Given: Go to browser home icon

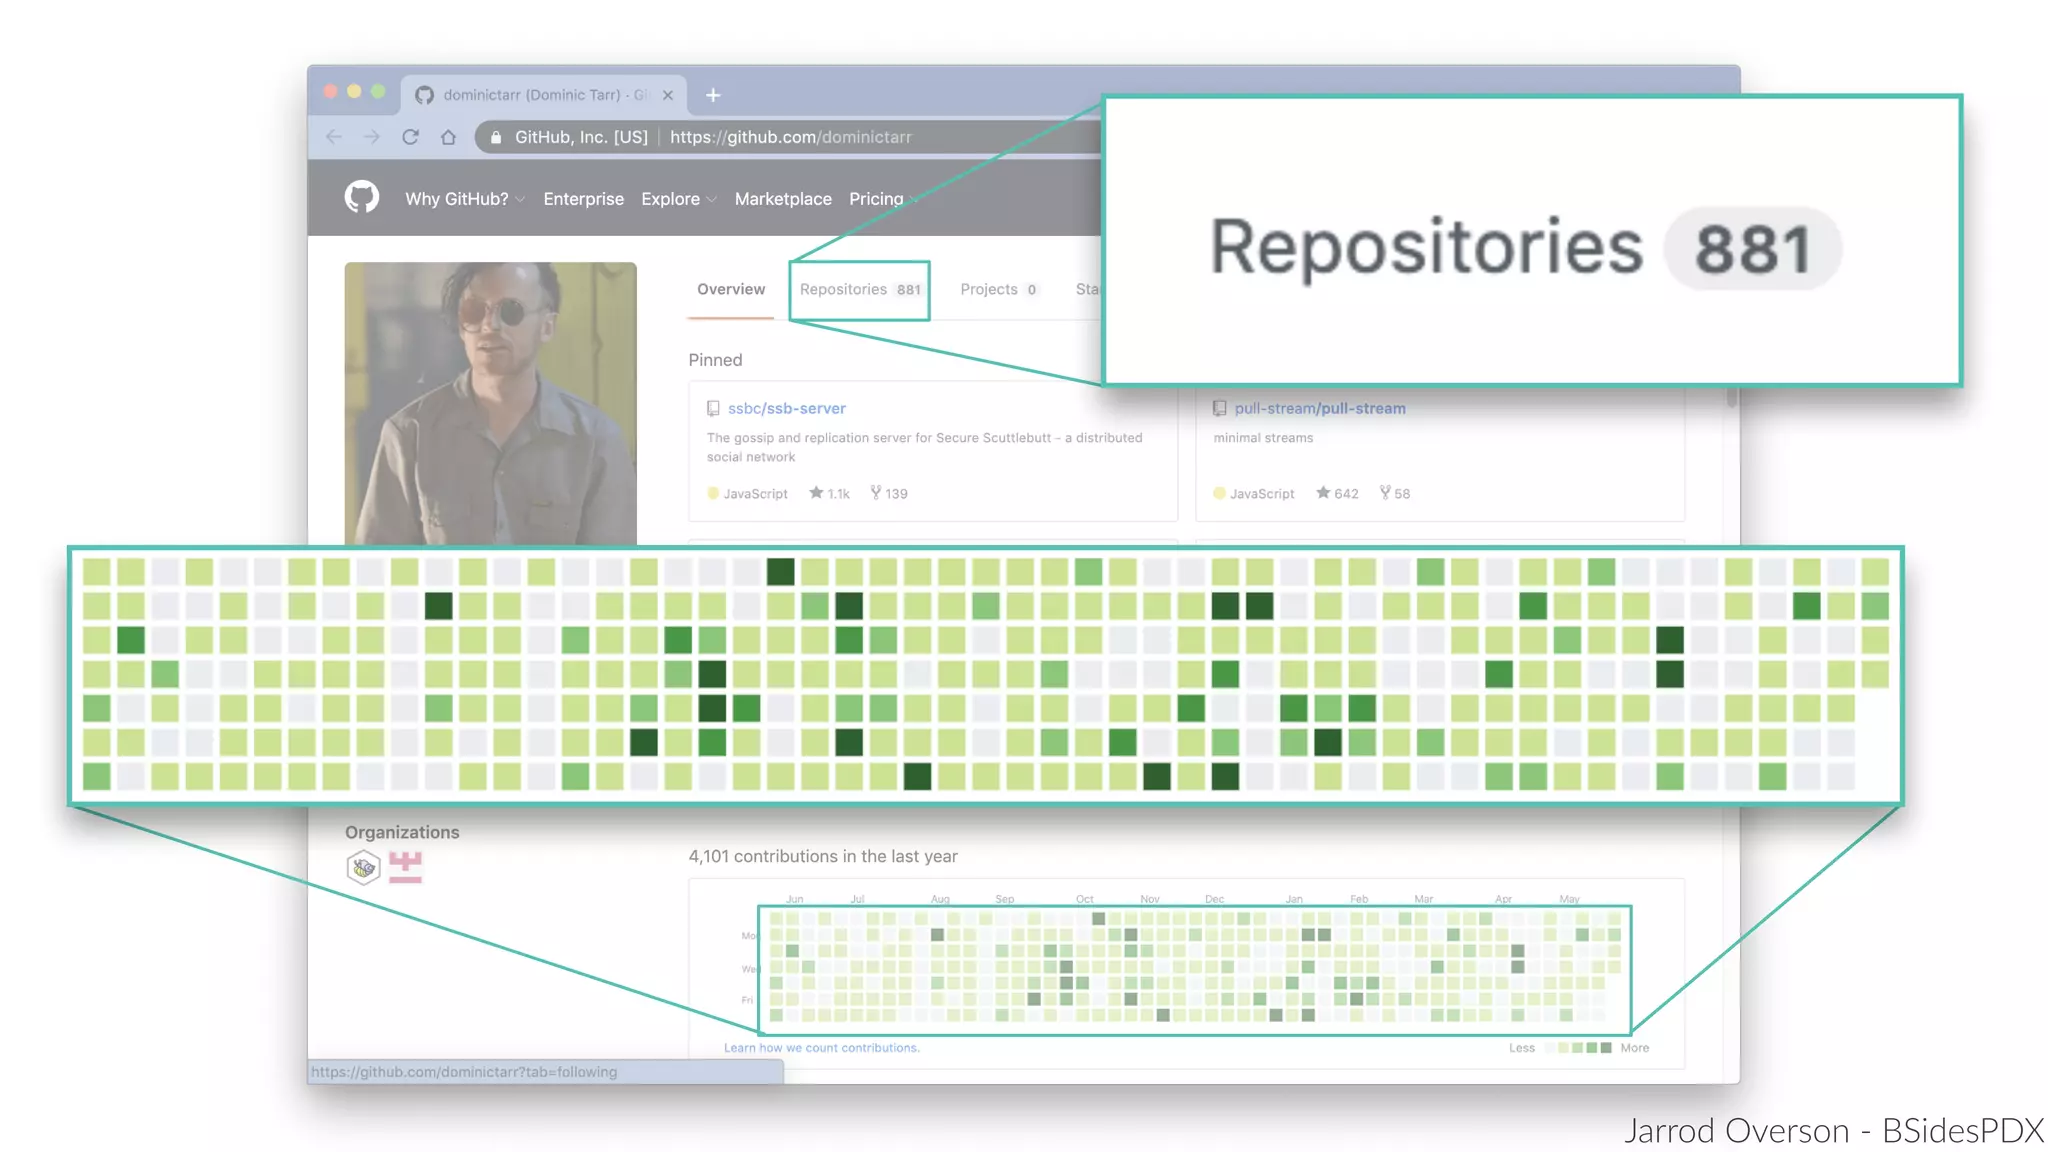Looking at the screenshot, I should click(x=448, y=137).
